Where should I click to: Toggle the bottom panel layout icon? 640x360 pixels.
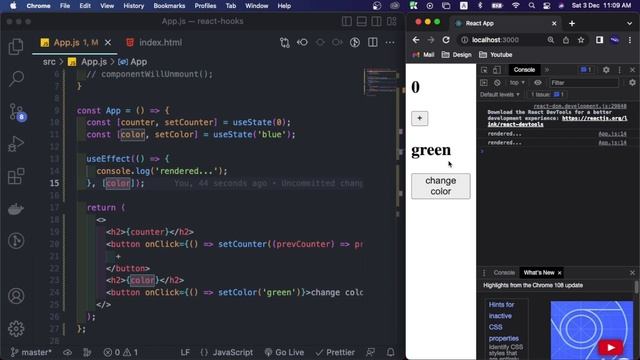(362, 21)
